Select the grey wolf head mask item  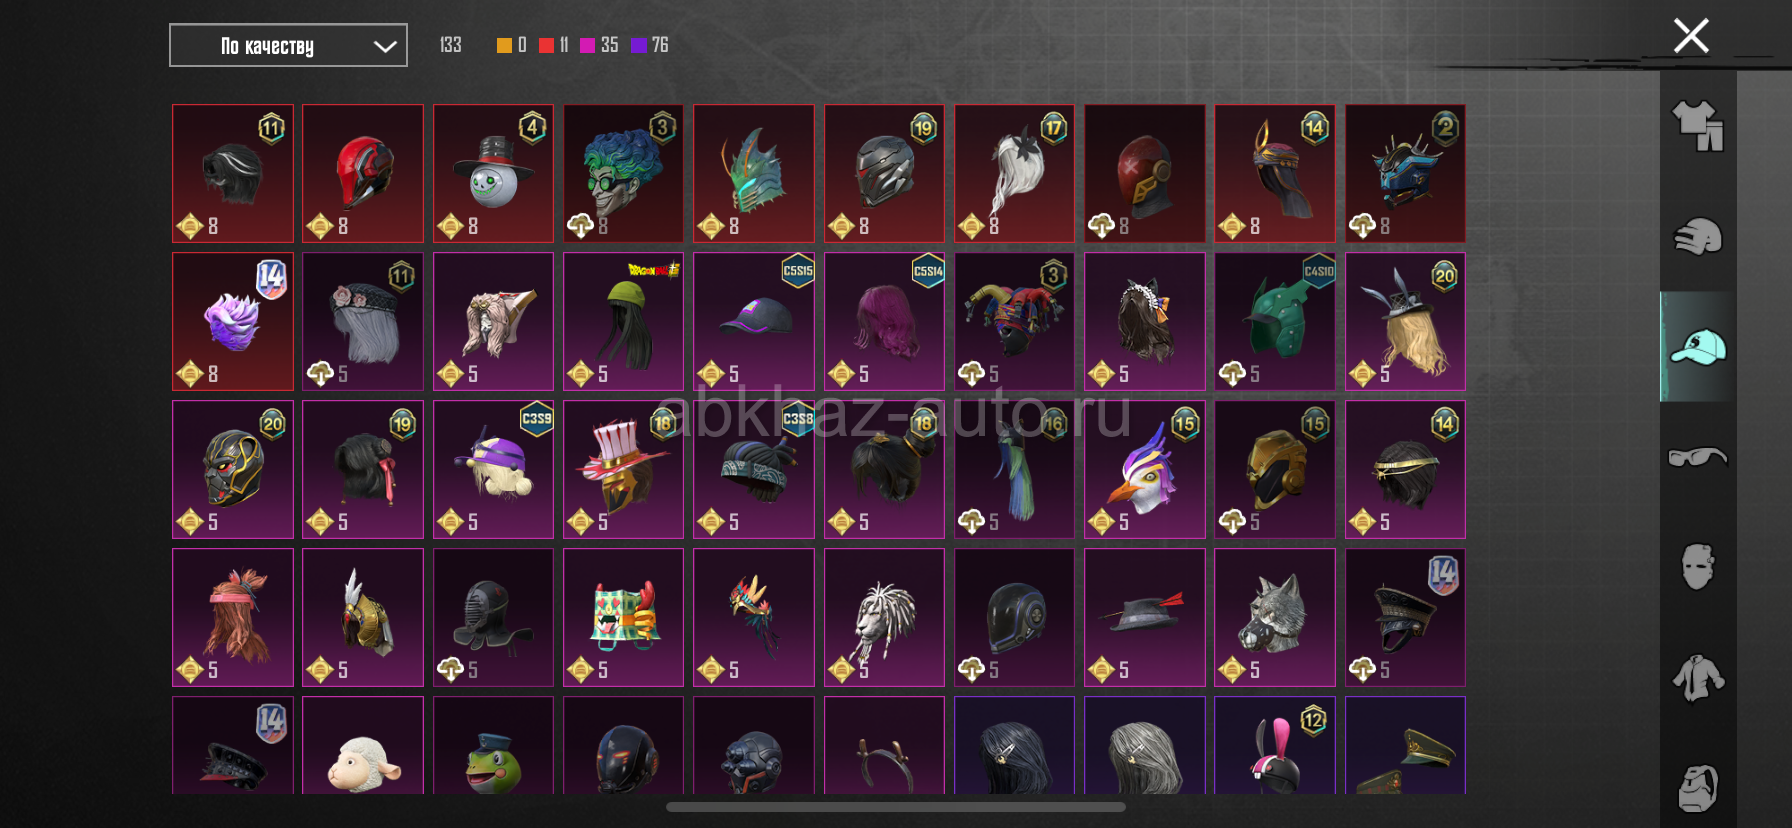pyautogui.click(x=1275, y=617)
